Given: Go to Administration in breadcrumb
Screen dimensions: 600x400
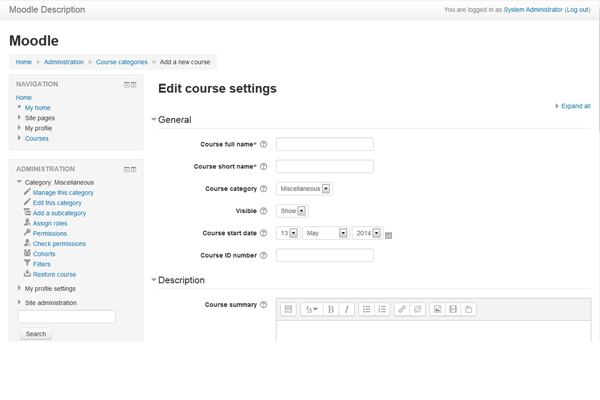Looking at the screenshot, I should 64,62.
